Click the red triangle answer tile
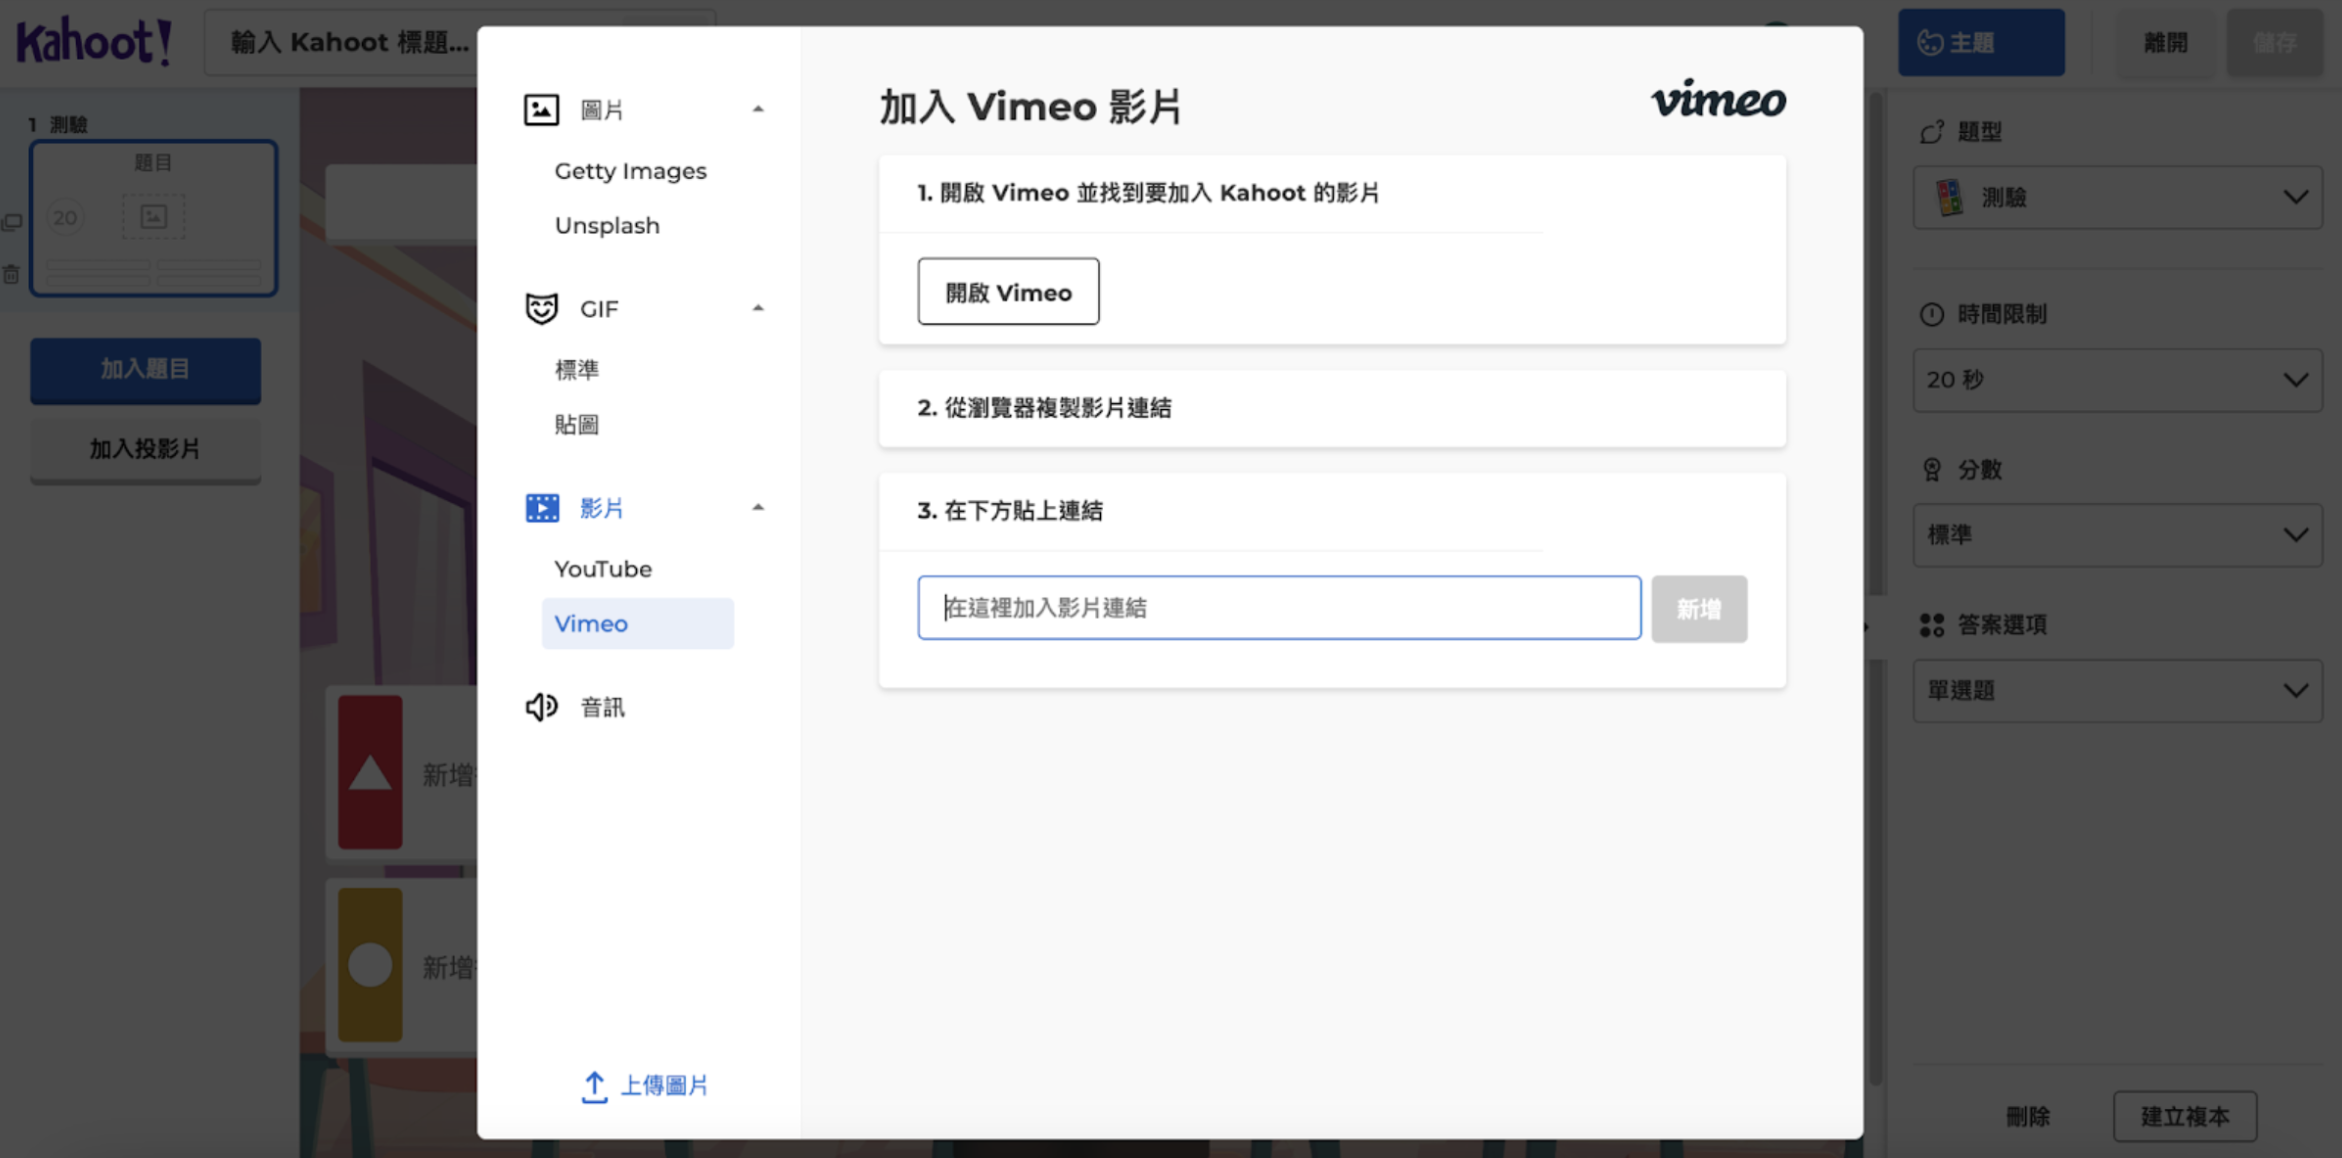 (370, 772)
